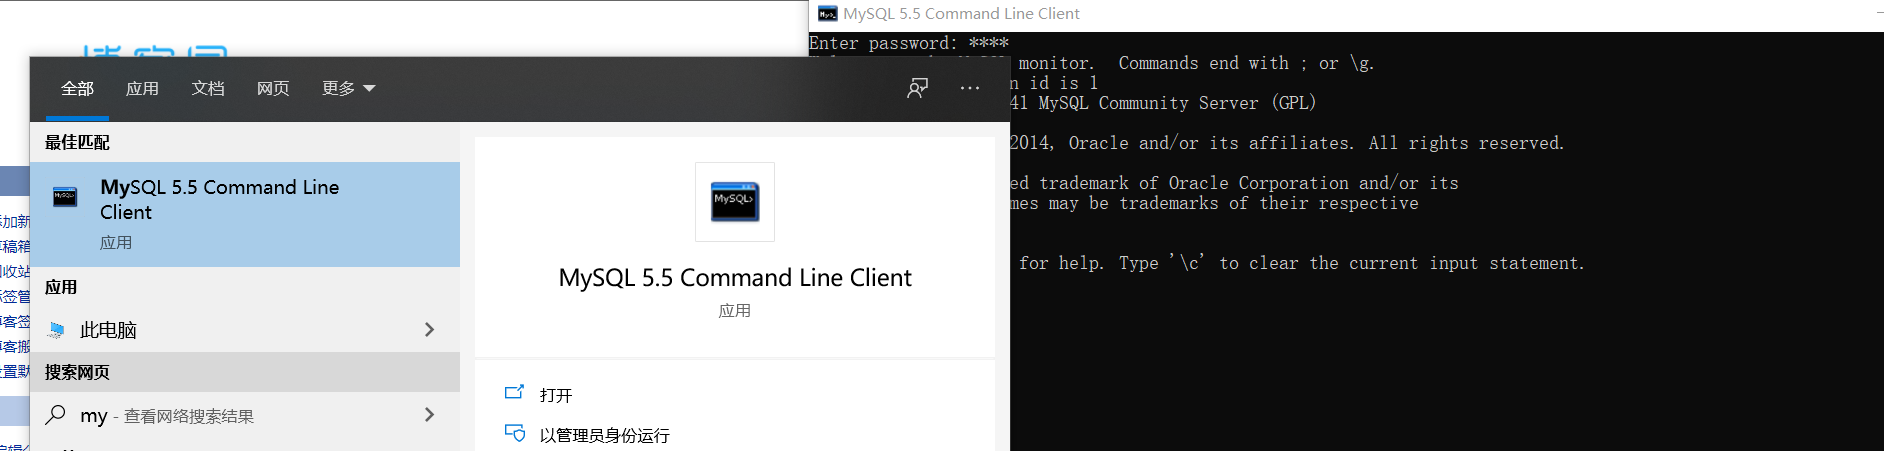1884x451 pixels.
Task: Switch to the 文档 search tab
Action: click(x=208, y=88)
